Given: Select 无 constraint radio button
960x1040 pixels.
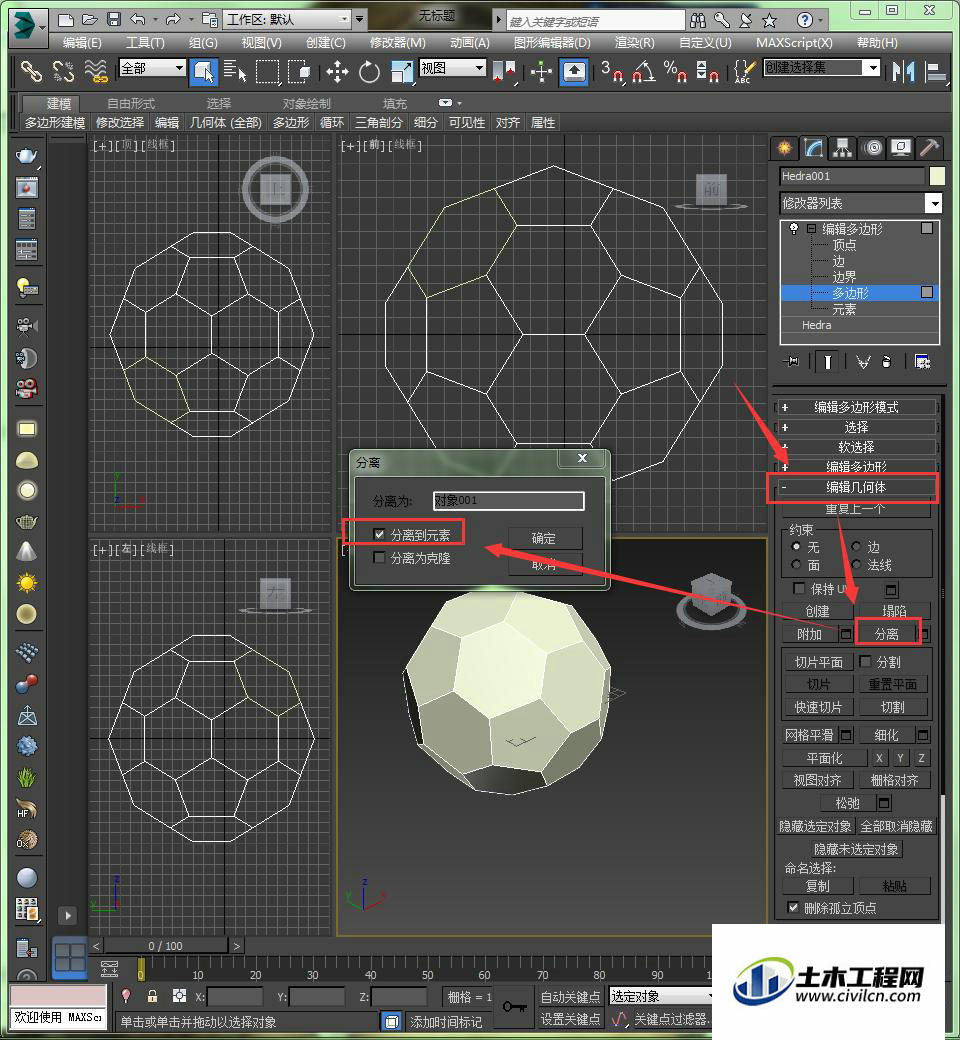Looking at the screenshot, I should pos(796,547).
